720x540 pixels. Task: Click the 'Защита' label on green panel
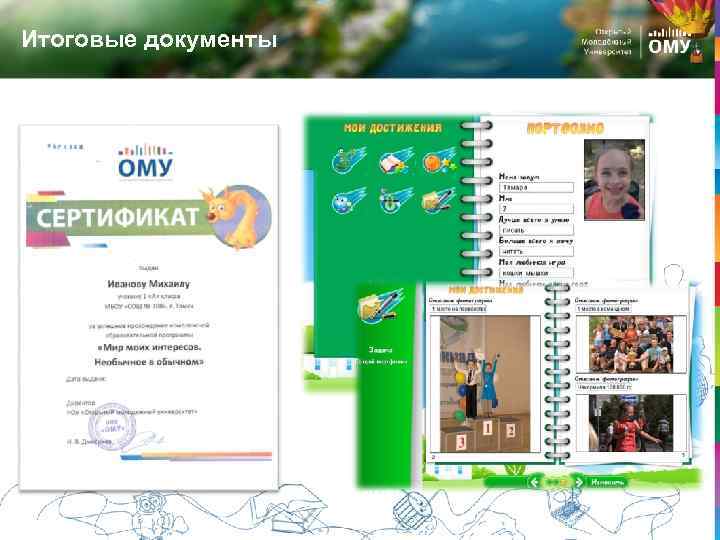point(380,350)
